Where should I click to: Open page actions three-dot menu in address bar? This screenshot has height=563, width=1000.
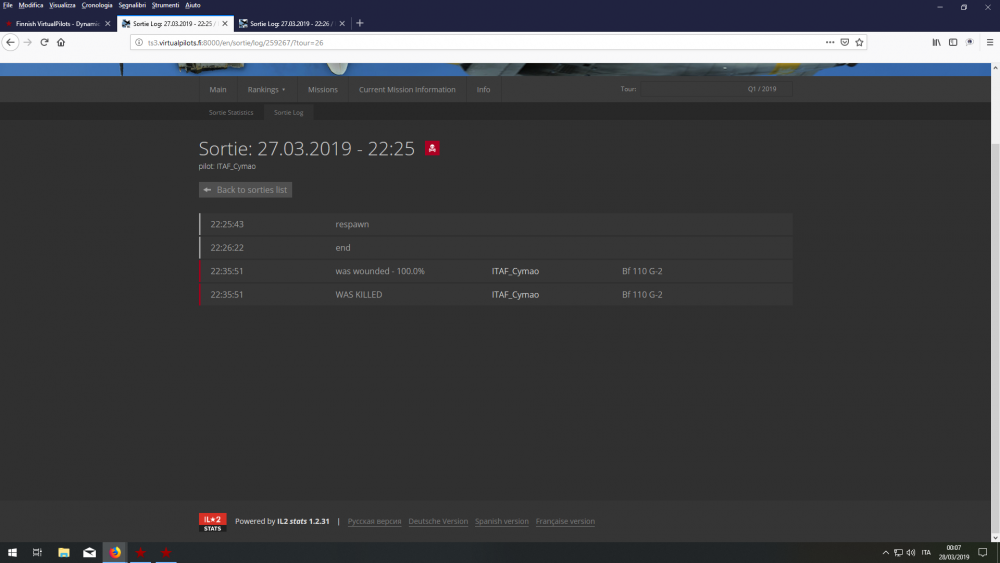[830, 43]
